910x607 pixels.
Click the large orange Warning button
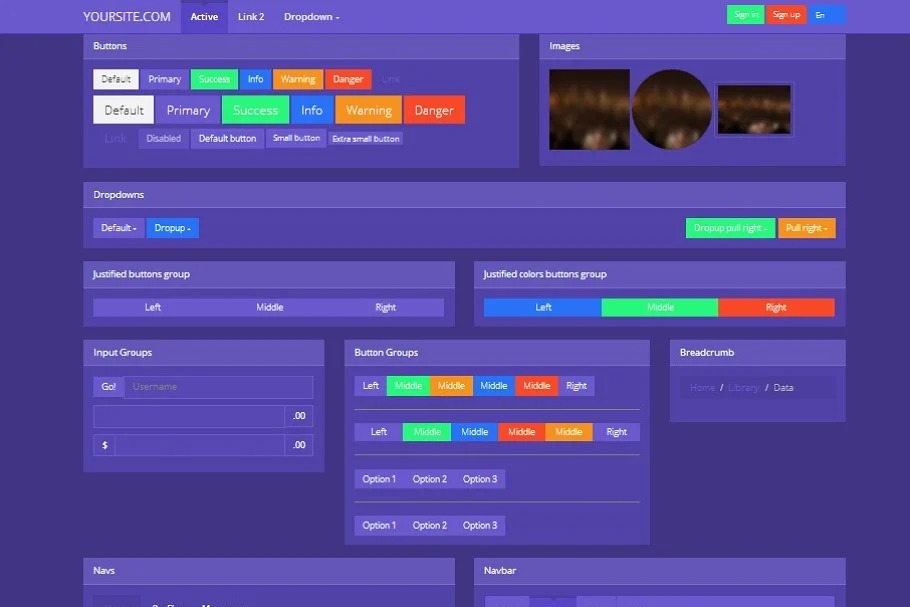click(368, 110)
